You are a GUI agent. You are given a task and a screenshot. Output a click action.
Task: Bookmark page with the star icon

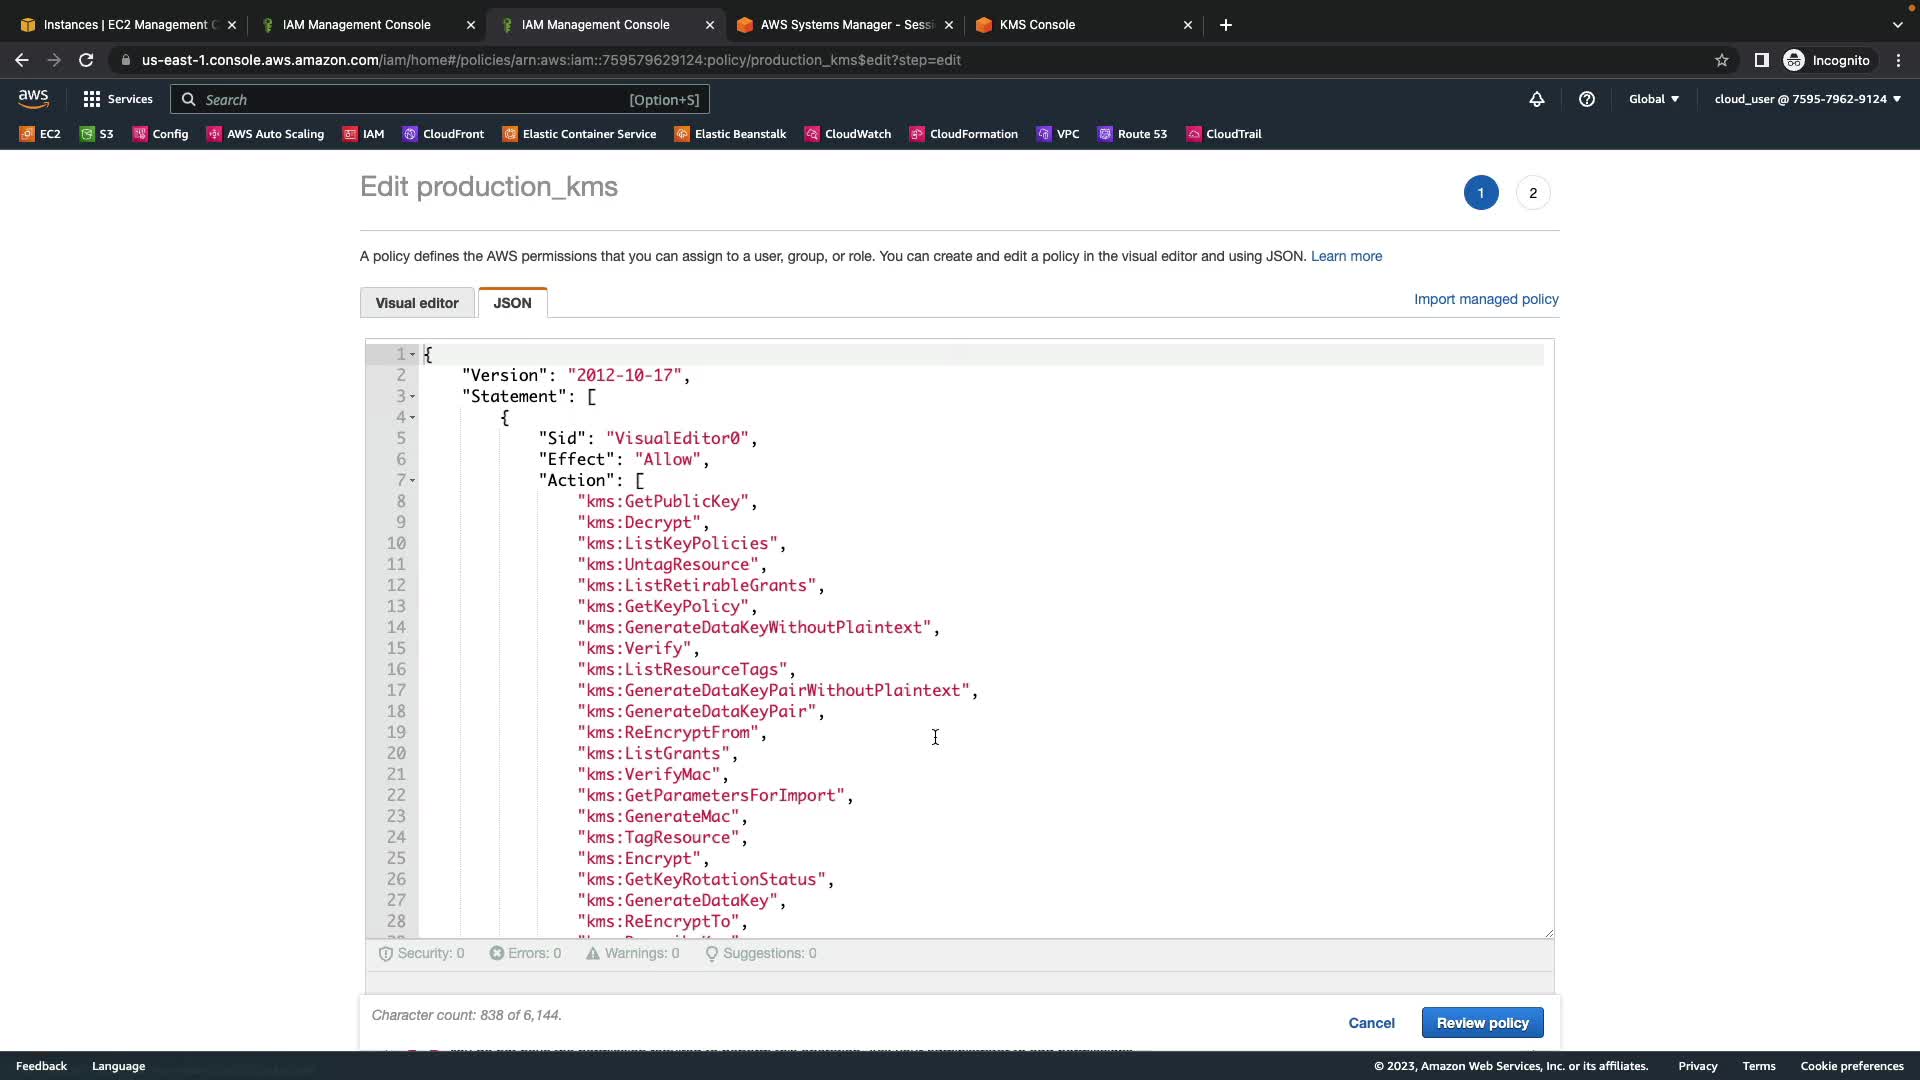click(x=1721, y=60)
